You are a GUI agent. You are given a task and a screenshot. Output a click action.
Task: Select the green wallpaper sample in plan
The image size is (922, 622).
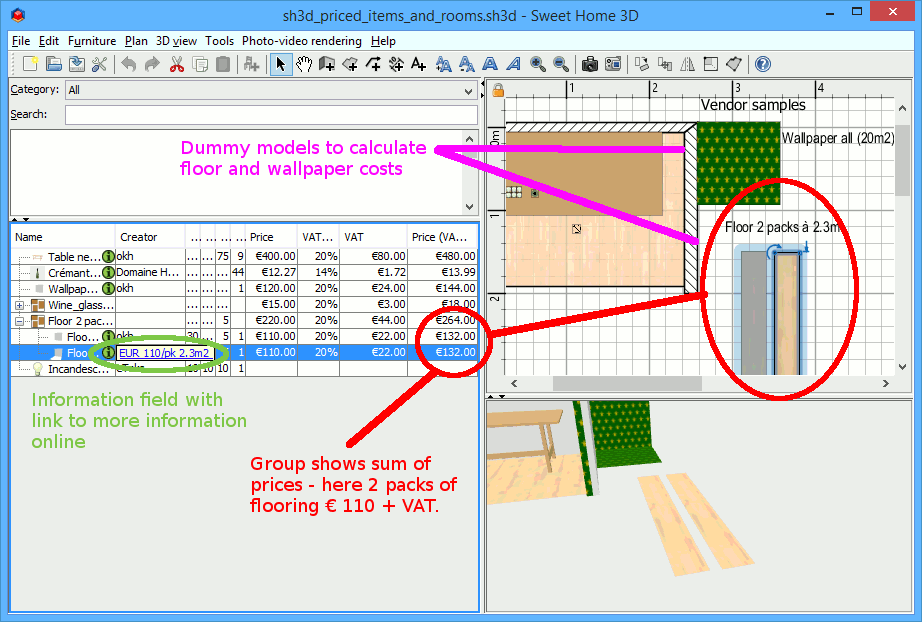739,163
